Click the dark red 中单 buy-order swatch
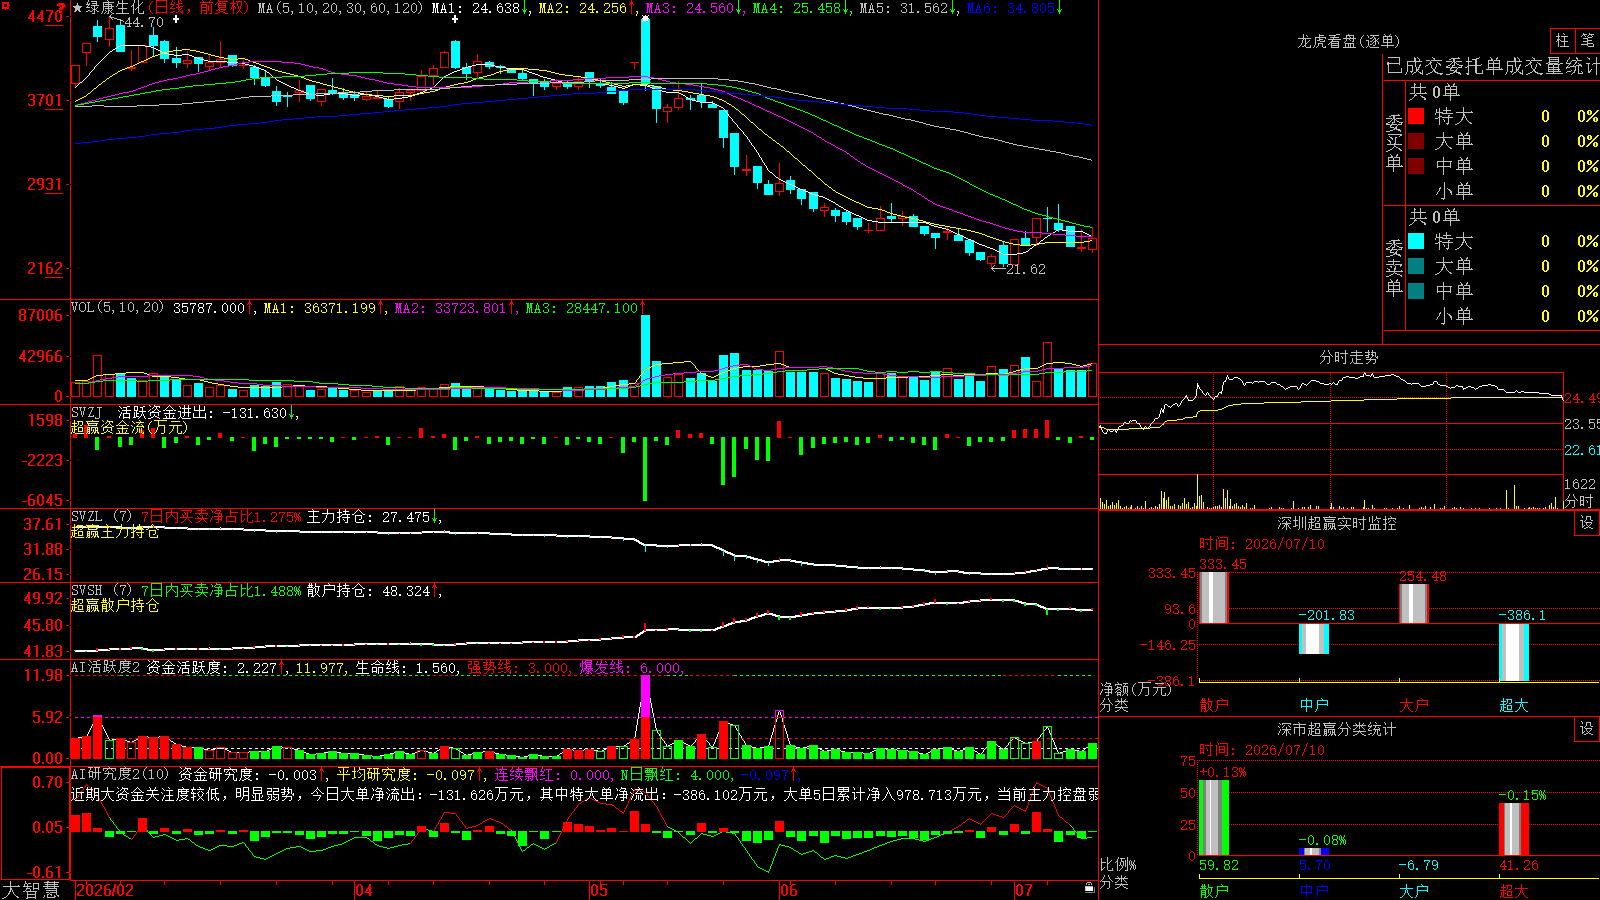This screenshot has height=900, width=1600. pyautogui.click(x=1416, y=166)
